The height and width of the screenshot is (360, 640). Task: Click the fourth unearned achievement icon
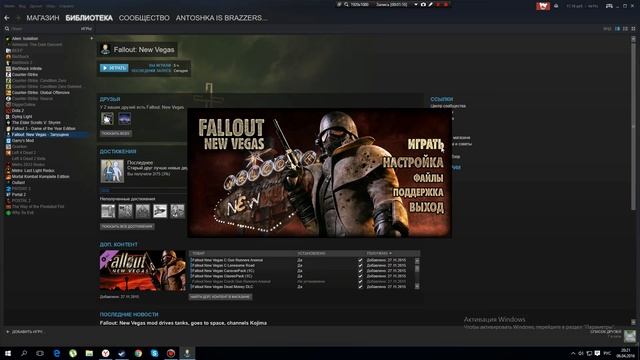click(160, 211)
